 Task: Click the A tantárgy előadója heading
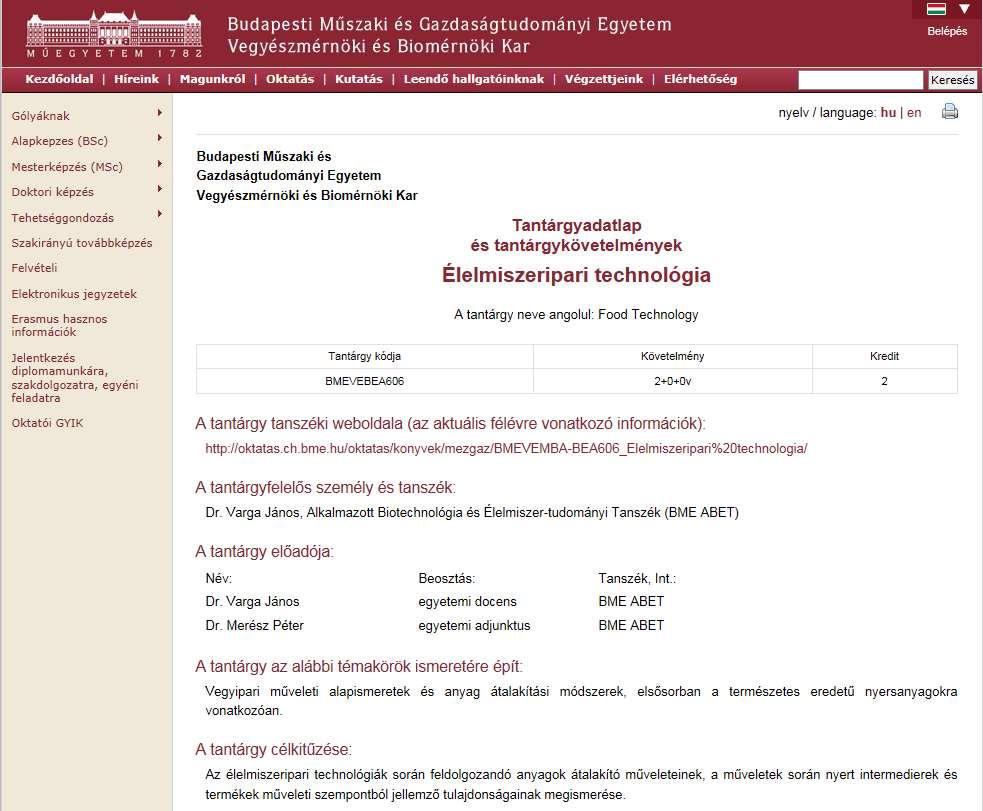click(x=264, y=552)
